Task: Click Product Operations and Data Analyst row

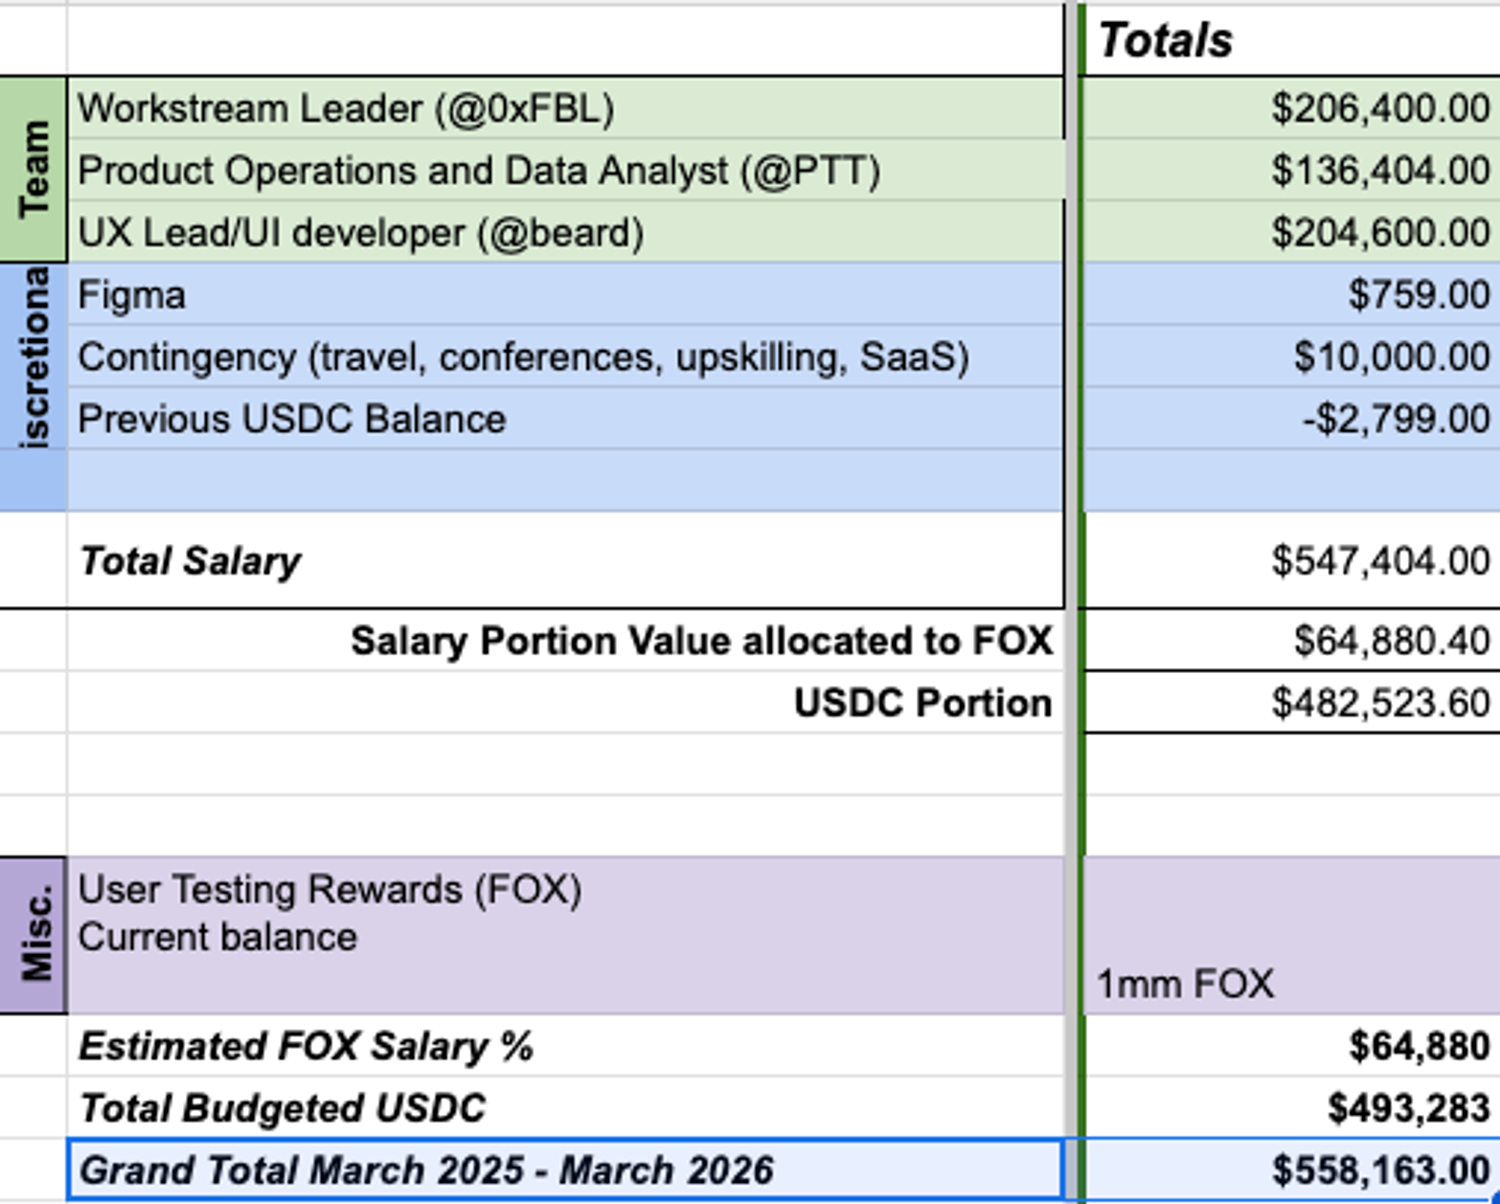Action: [565, 171]
